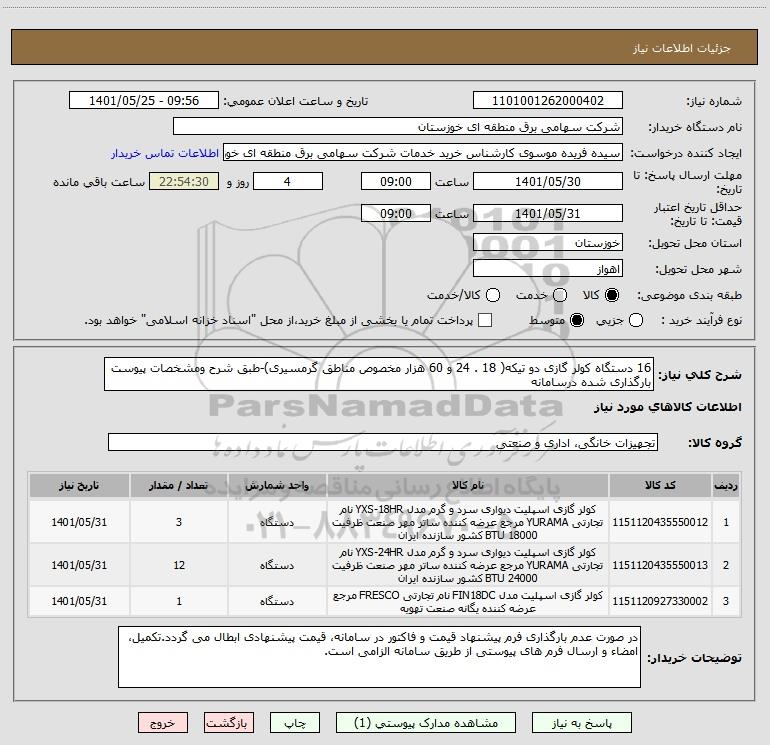
Task: Click the پاسخ به نیاز button
Action: (x=581, y=723)
